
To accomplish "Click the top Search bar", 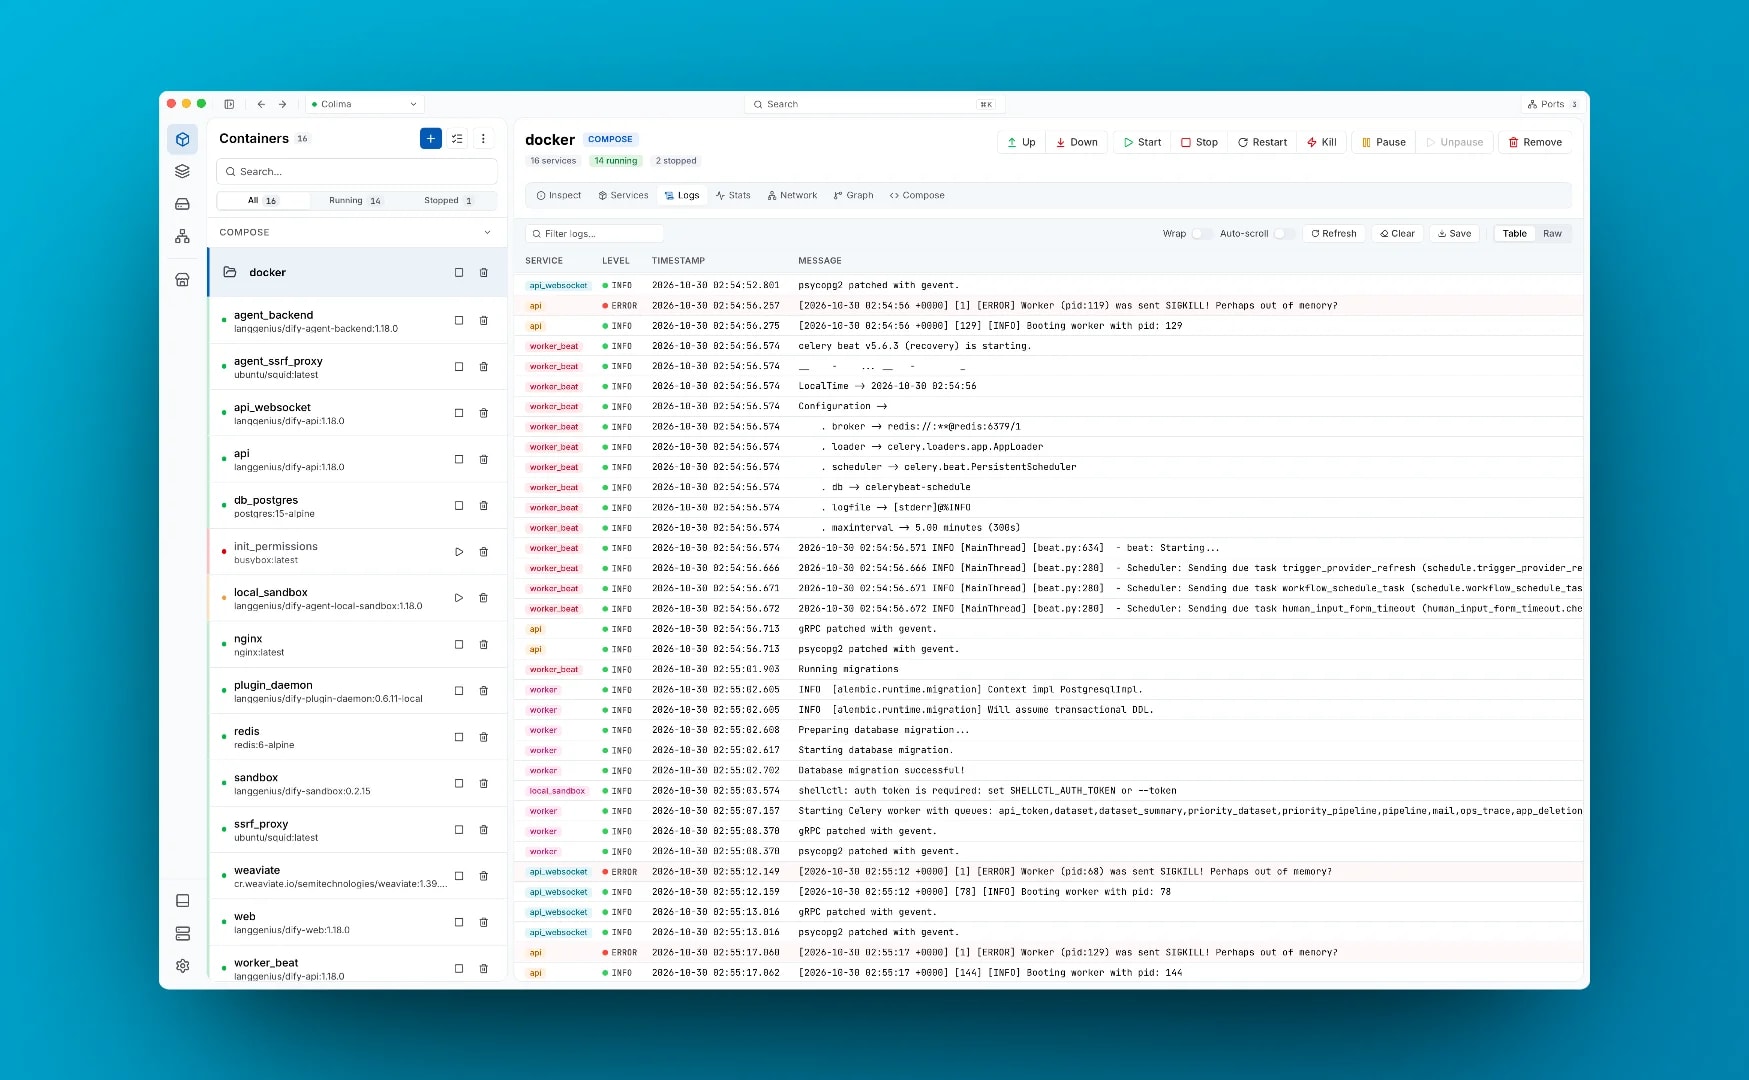I will click(873, 104).
